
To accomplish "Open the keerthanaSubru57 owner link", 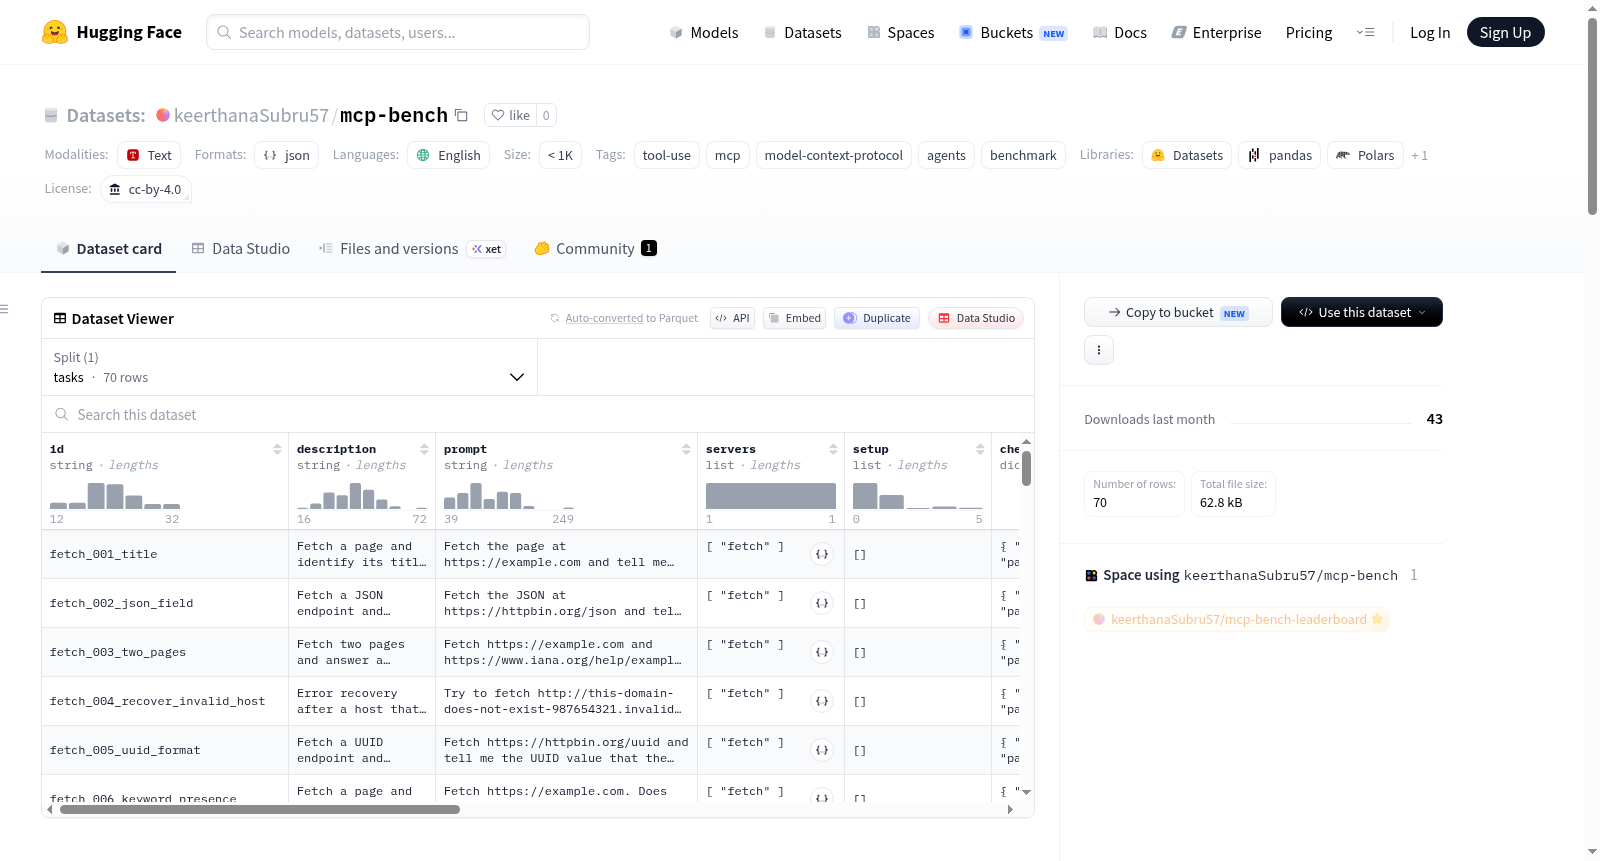I will 251,115.
